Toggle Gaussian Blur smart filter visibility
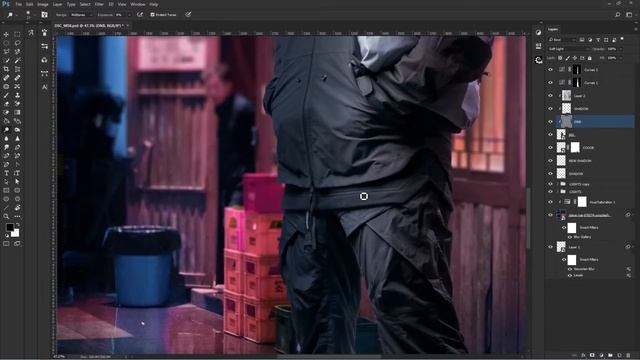The height and width of the screenshot is (360, 640). click(570, 269)
